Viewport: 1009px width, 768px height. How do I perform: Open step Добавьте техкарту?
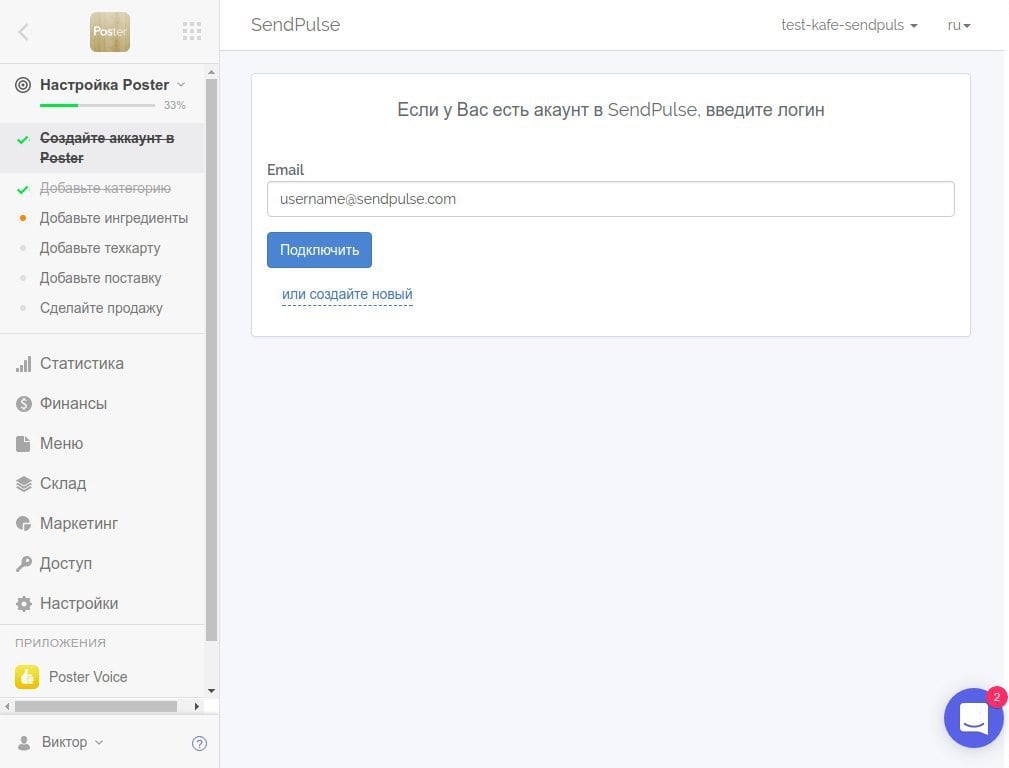tap(100, 248)
